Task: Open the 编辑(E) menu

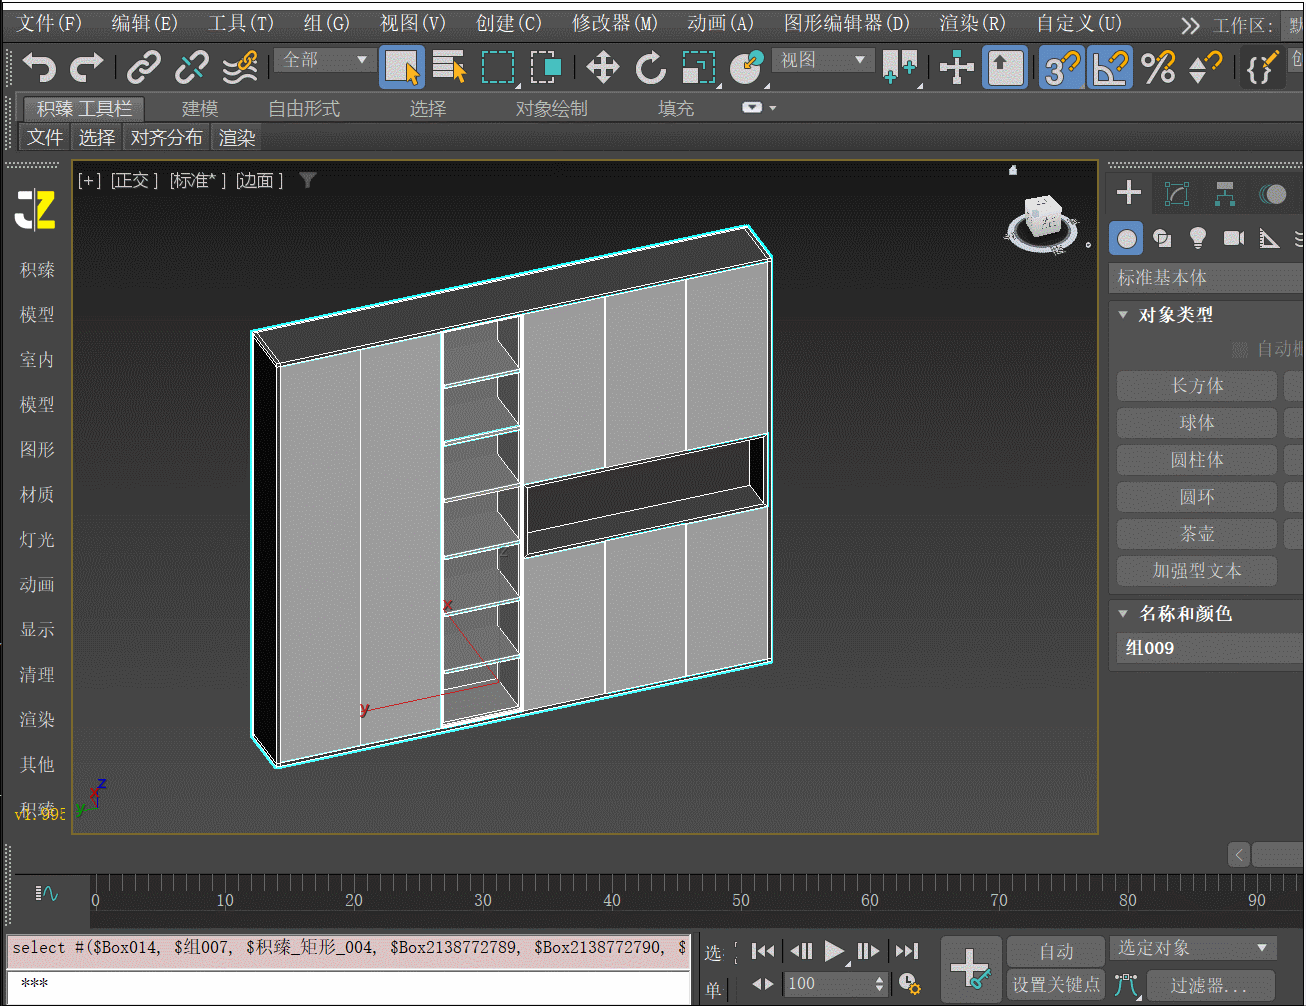Action: click(144, 23)
